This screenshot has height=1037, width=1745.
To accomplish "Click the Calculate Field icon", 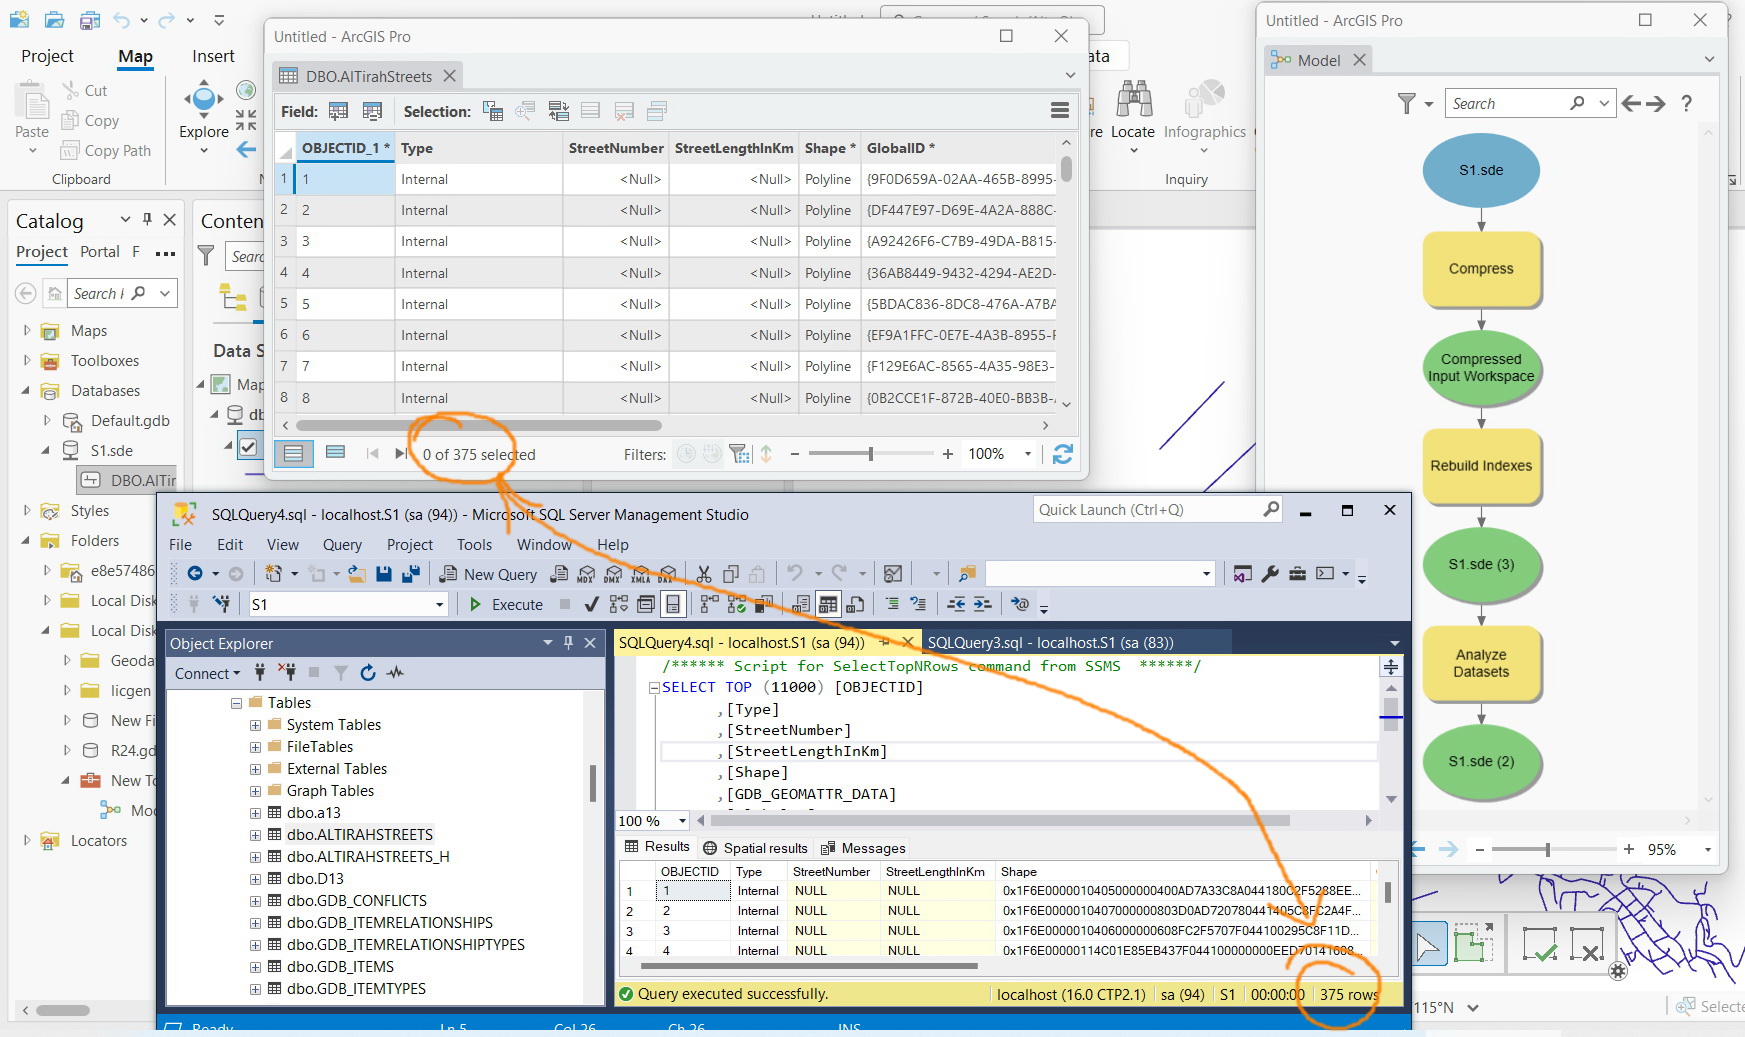I will (x=373, y=111).
